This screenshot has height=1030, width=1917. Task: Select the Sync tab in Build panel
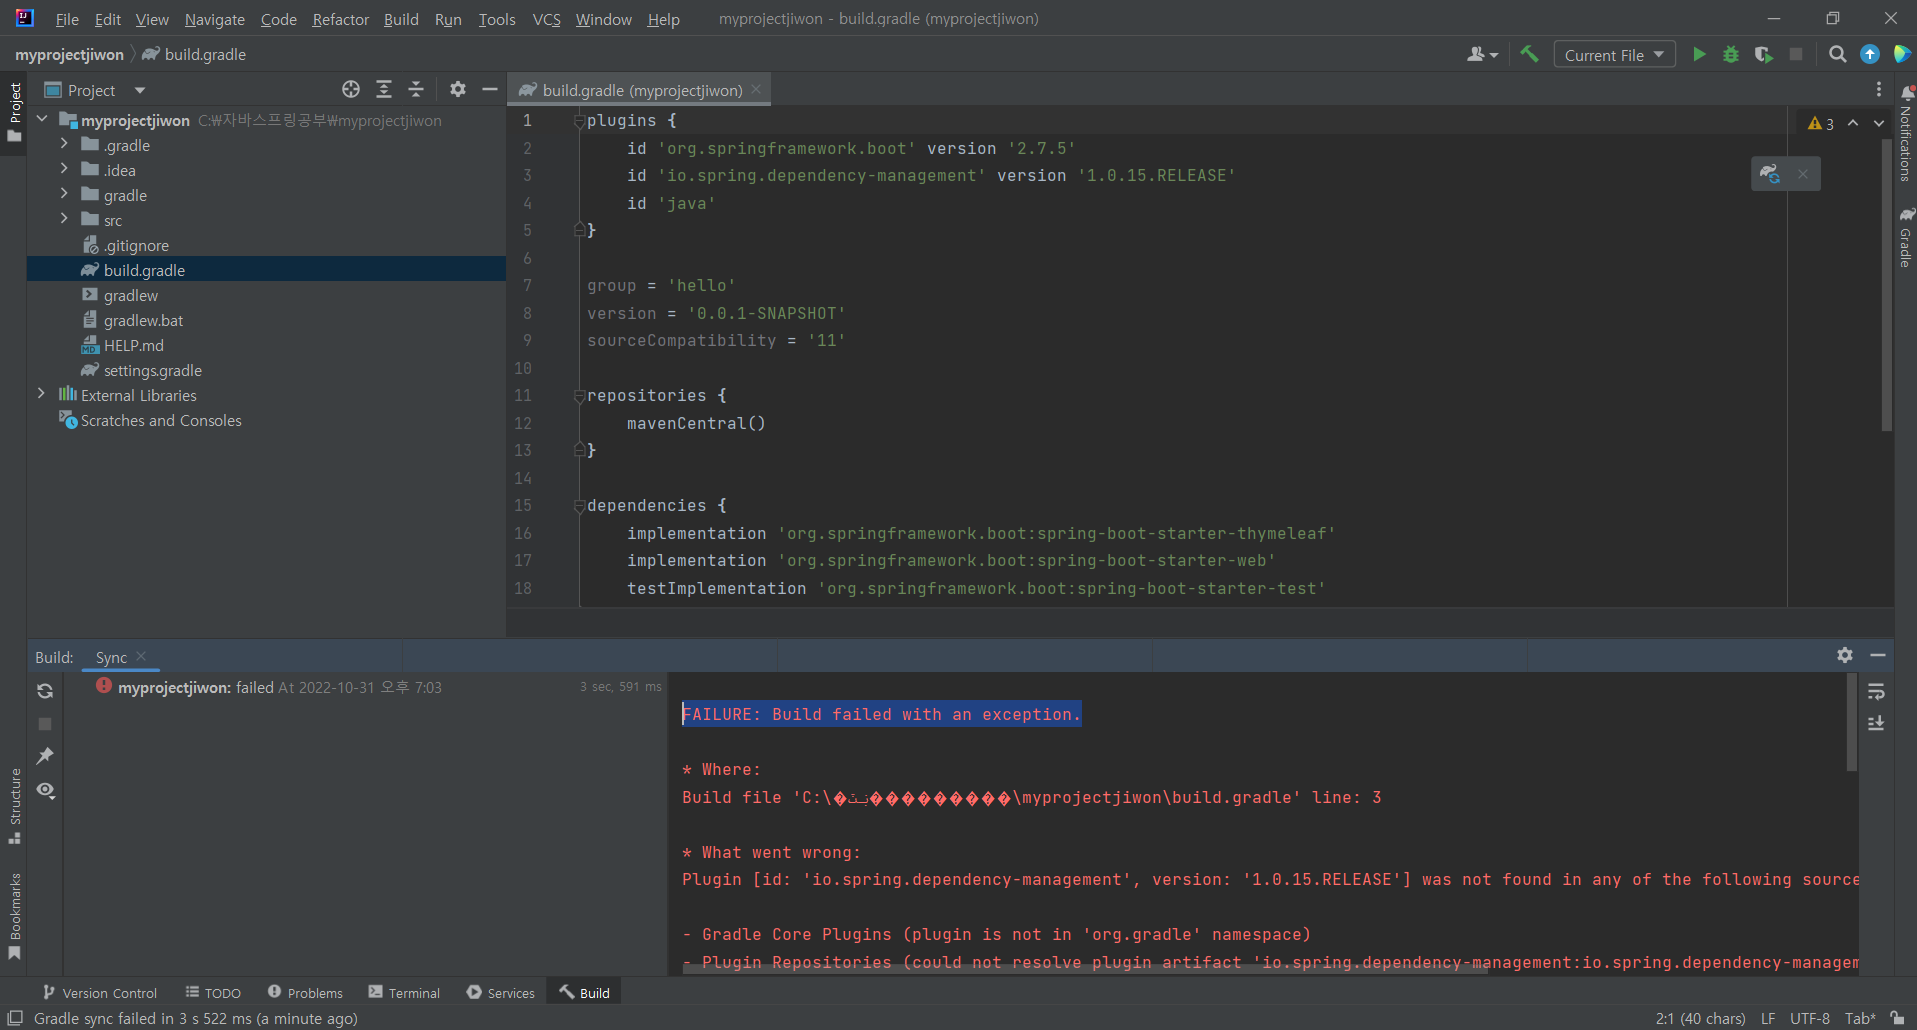pos(111,657)
